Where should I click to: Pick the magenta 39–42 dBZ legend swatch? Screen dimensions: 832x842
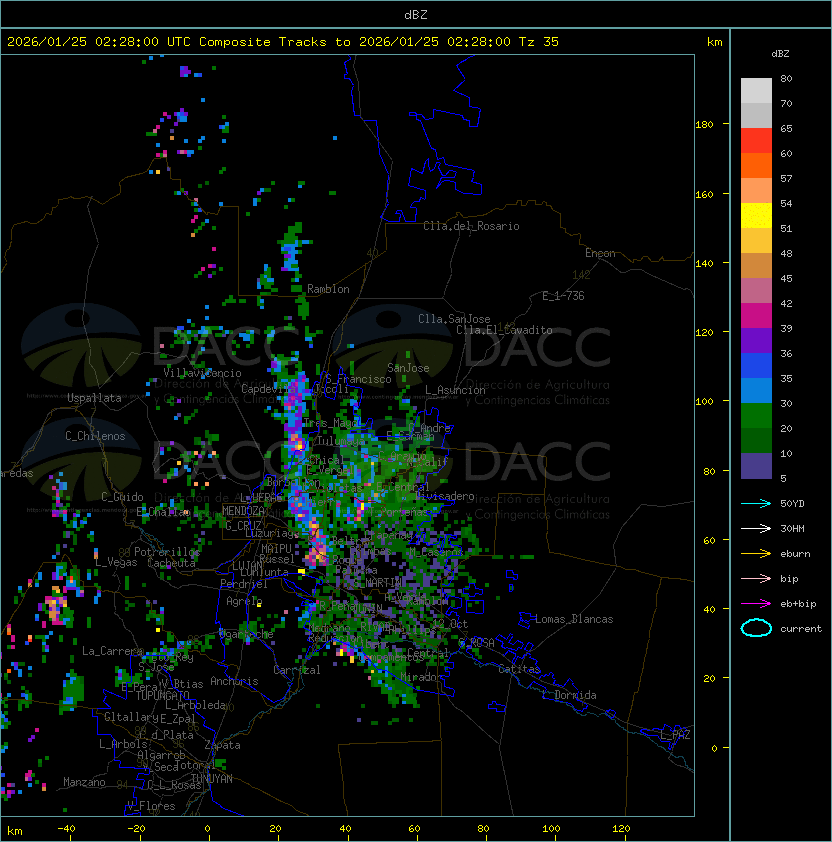pos(756,316)
